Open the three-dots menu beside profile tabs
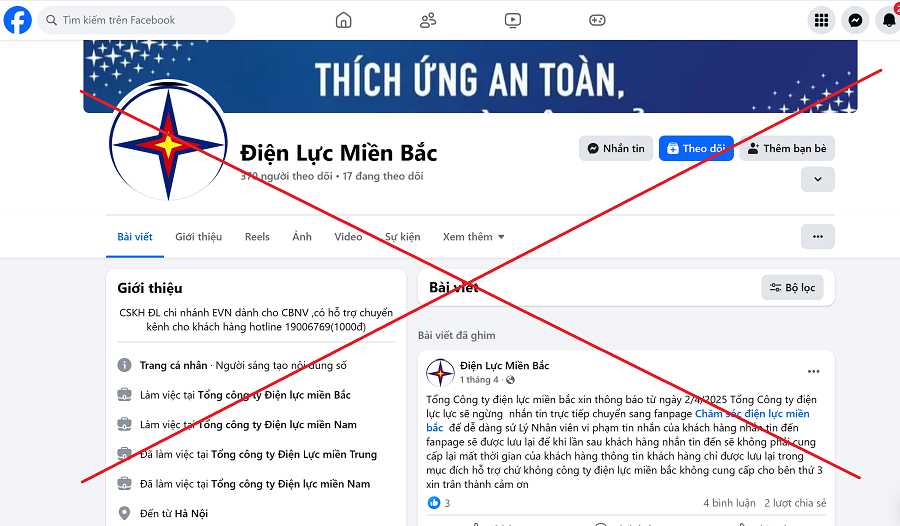The width and height of the screenshot is (900, 526). 818,237
